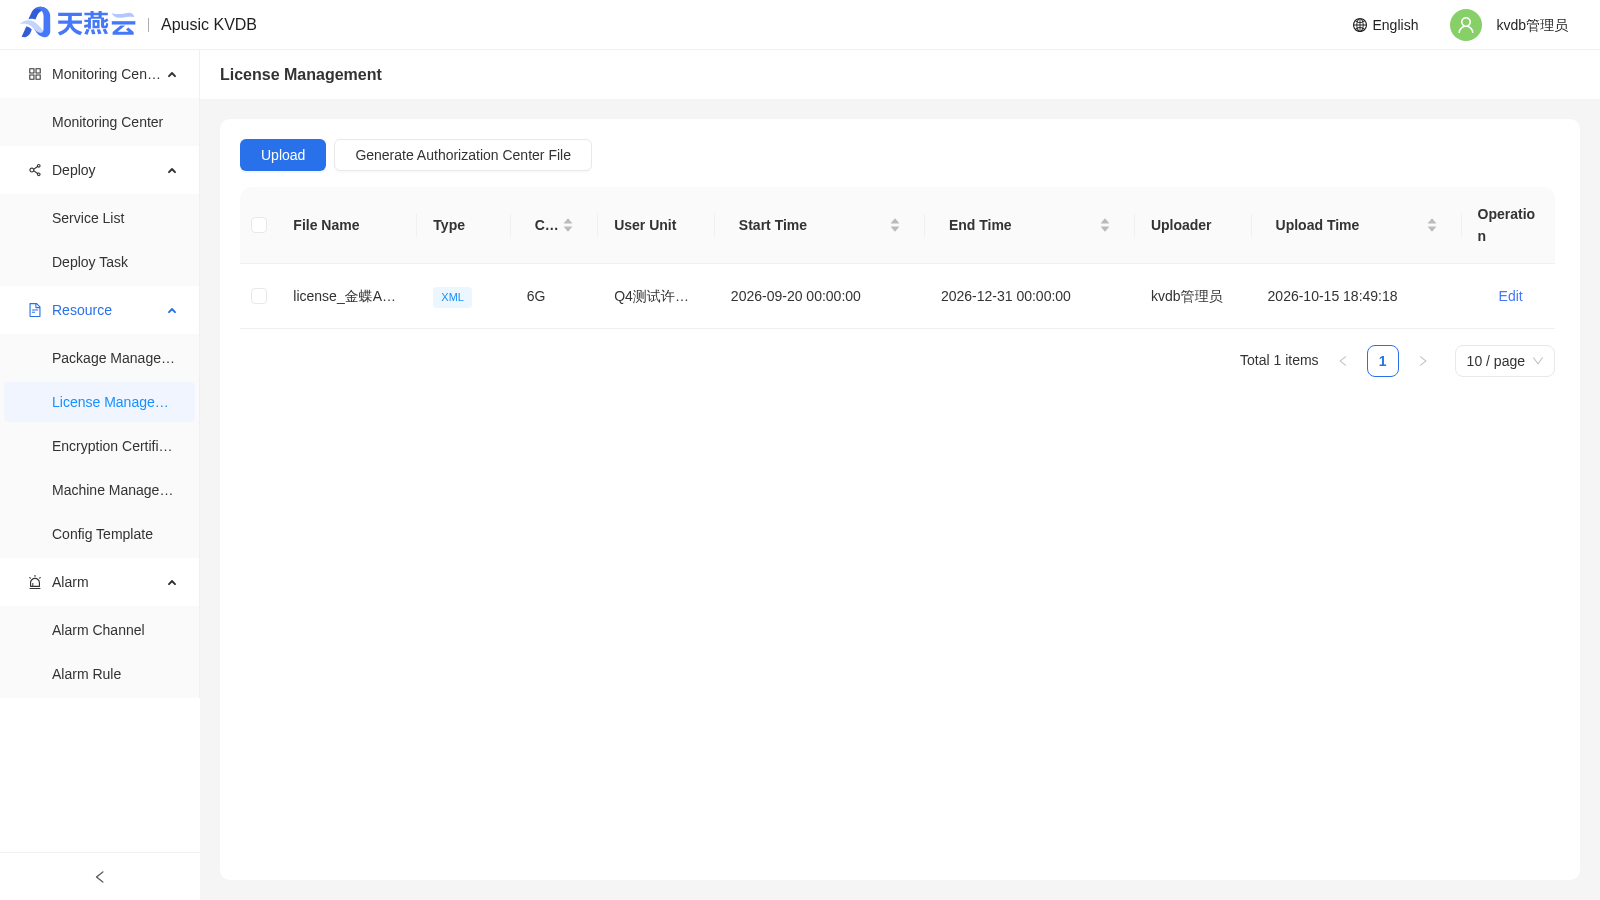The image size is (1600, 900).
Task: Click the Monitoring Center grid icon
Action: (35, 74)
